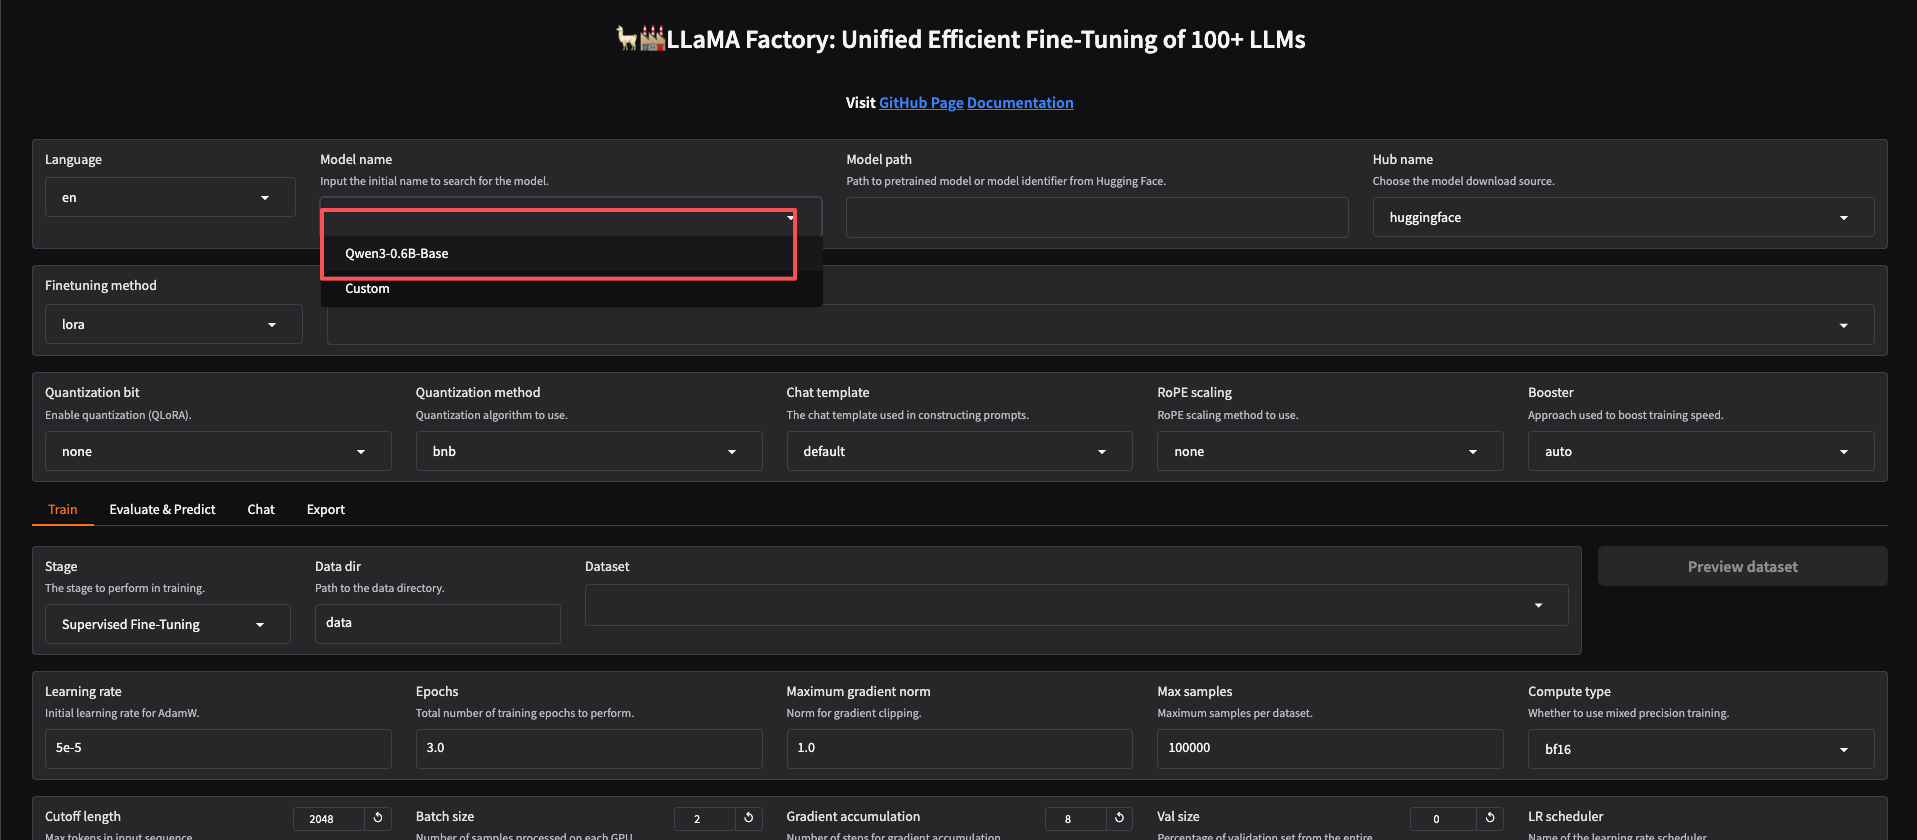Reset the Gradient accumulation value

[1119, 818]
